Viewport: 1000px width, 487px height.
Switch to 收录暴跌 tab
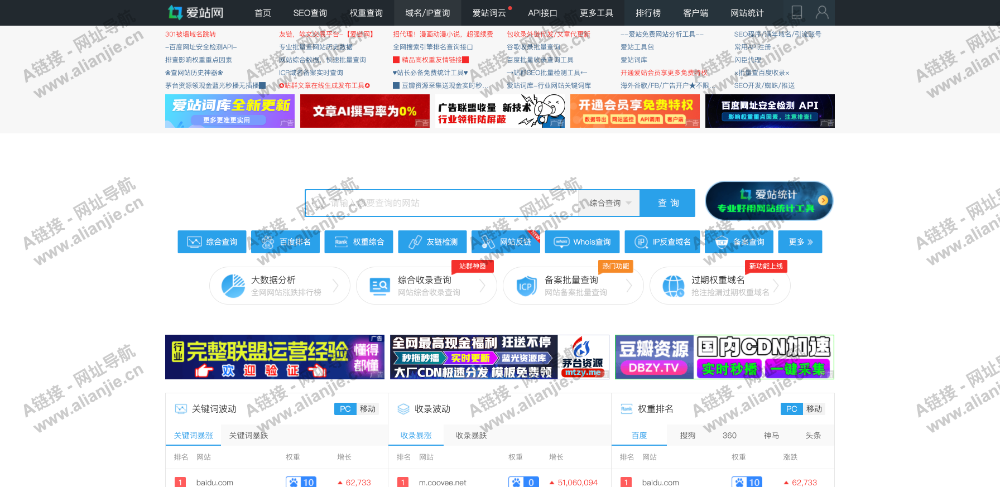coord(471,435)
